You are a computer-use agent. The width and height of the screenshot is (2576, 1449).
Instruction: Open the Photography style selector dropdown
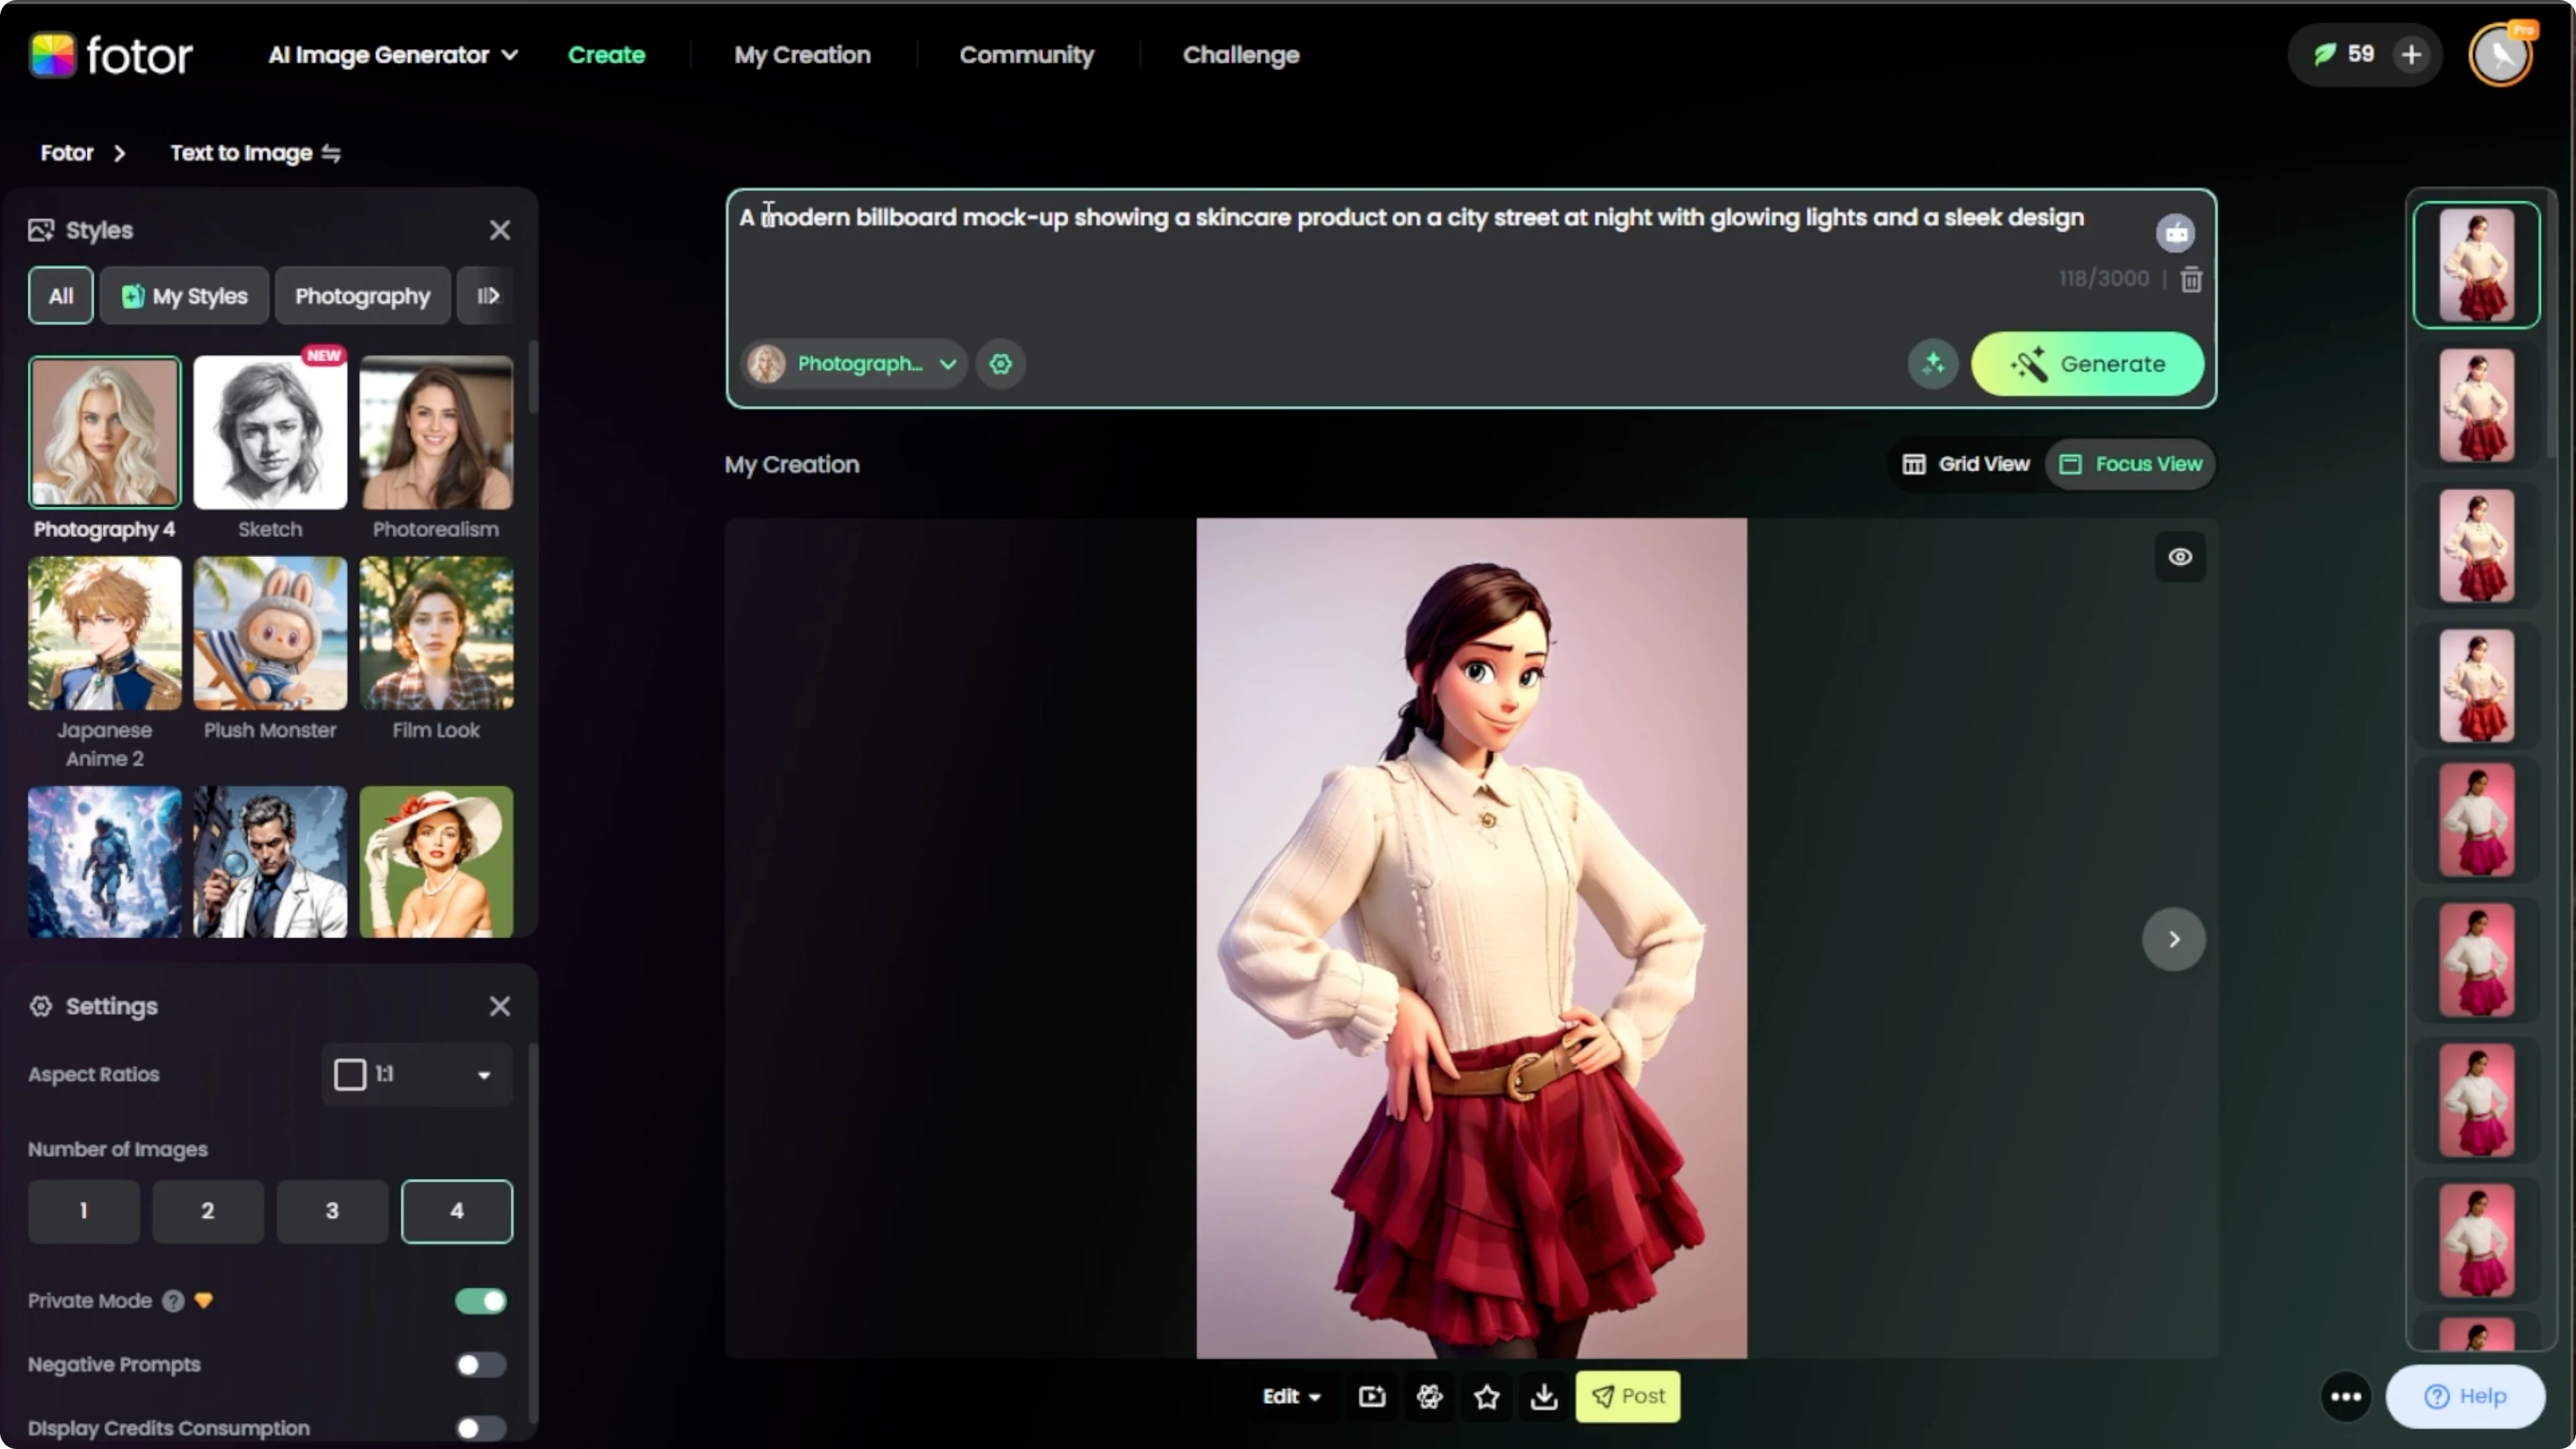tap(853, 364)
